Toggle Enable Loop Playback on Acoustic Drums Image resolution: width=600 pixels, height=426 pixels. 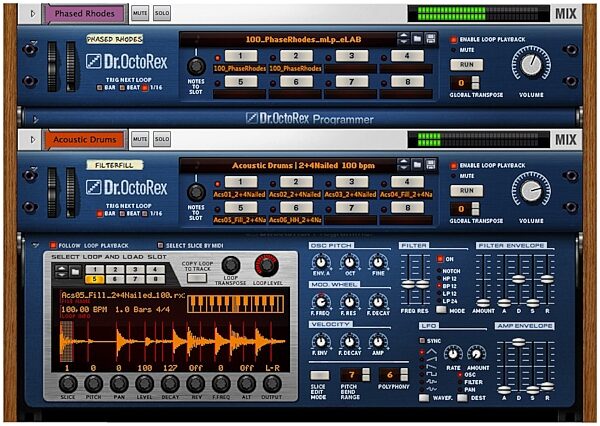point(454,166)
